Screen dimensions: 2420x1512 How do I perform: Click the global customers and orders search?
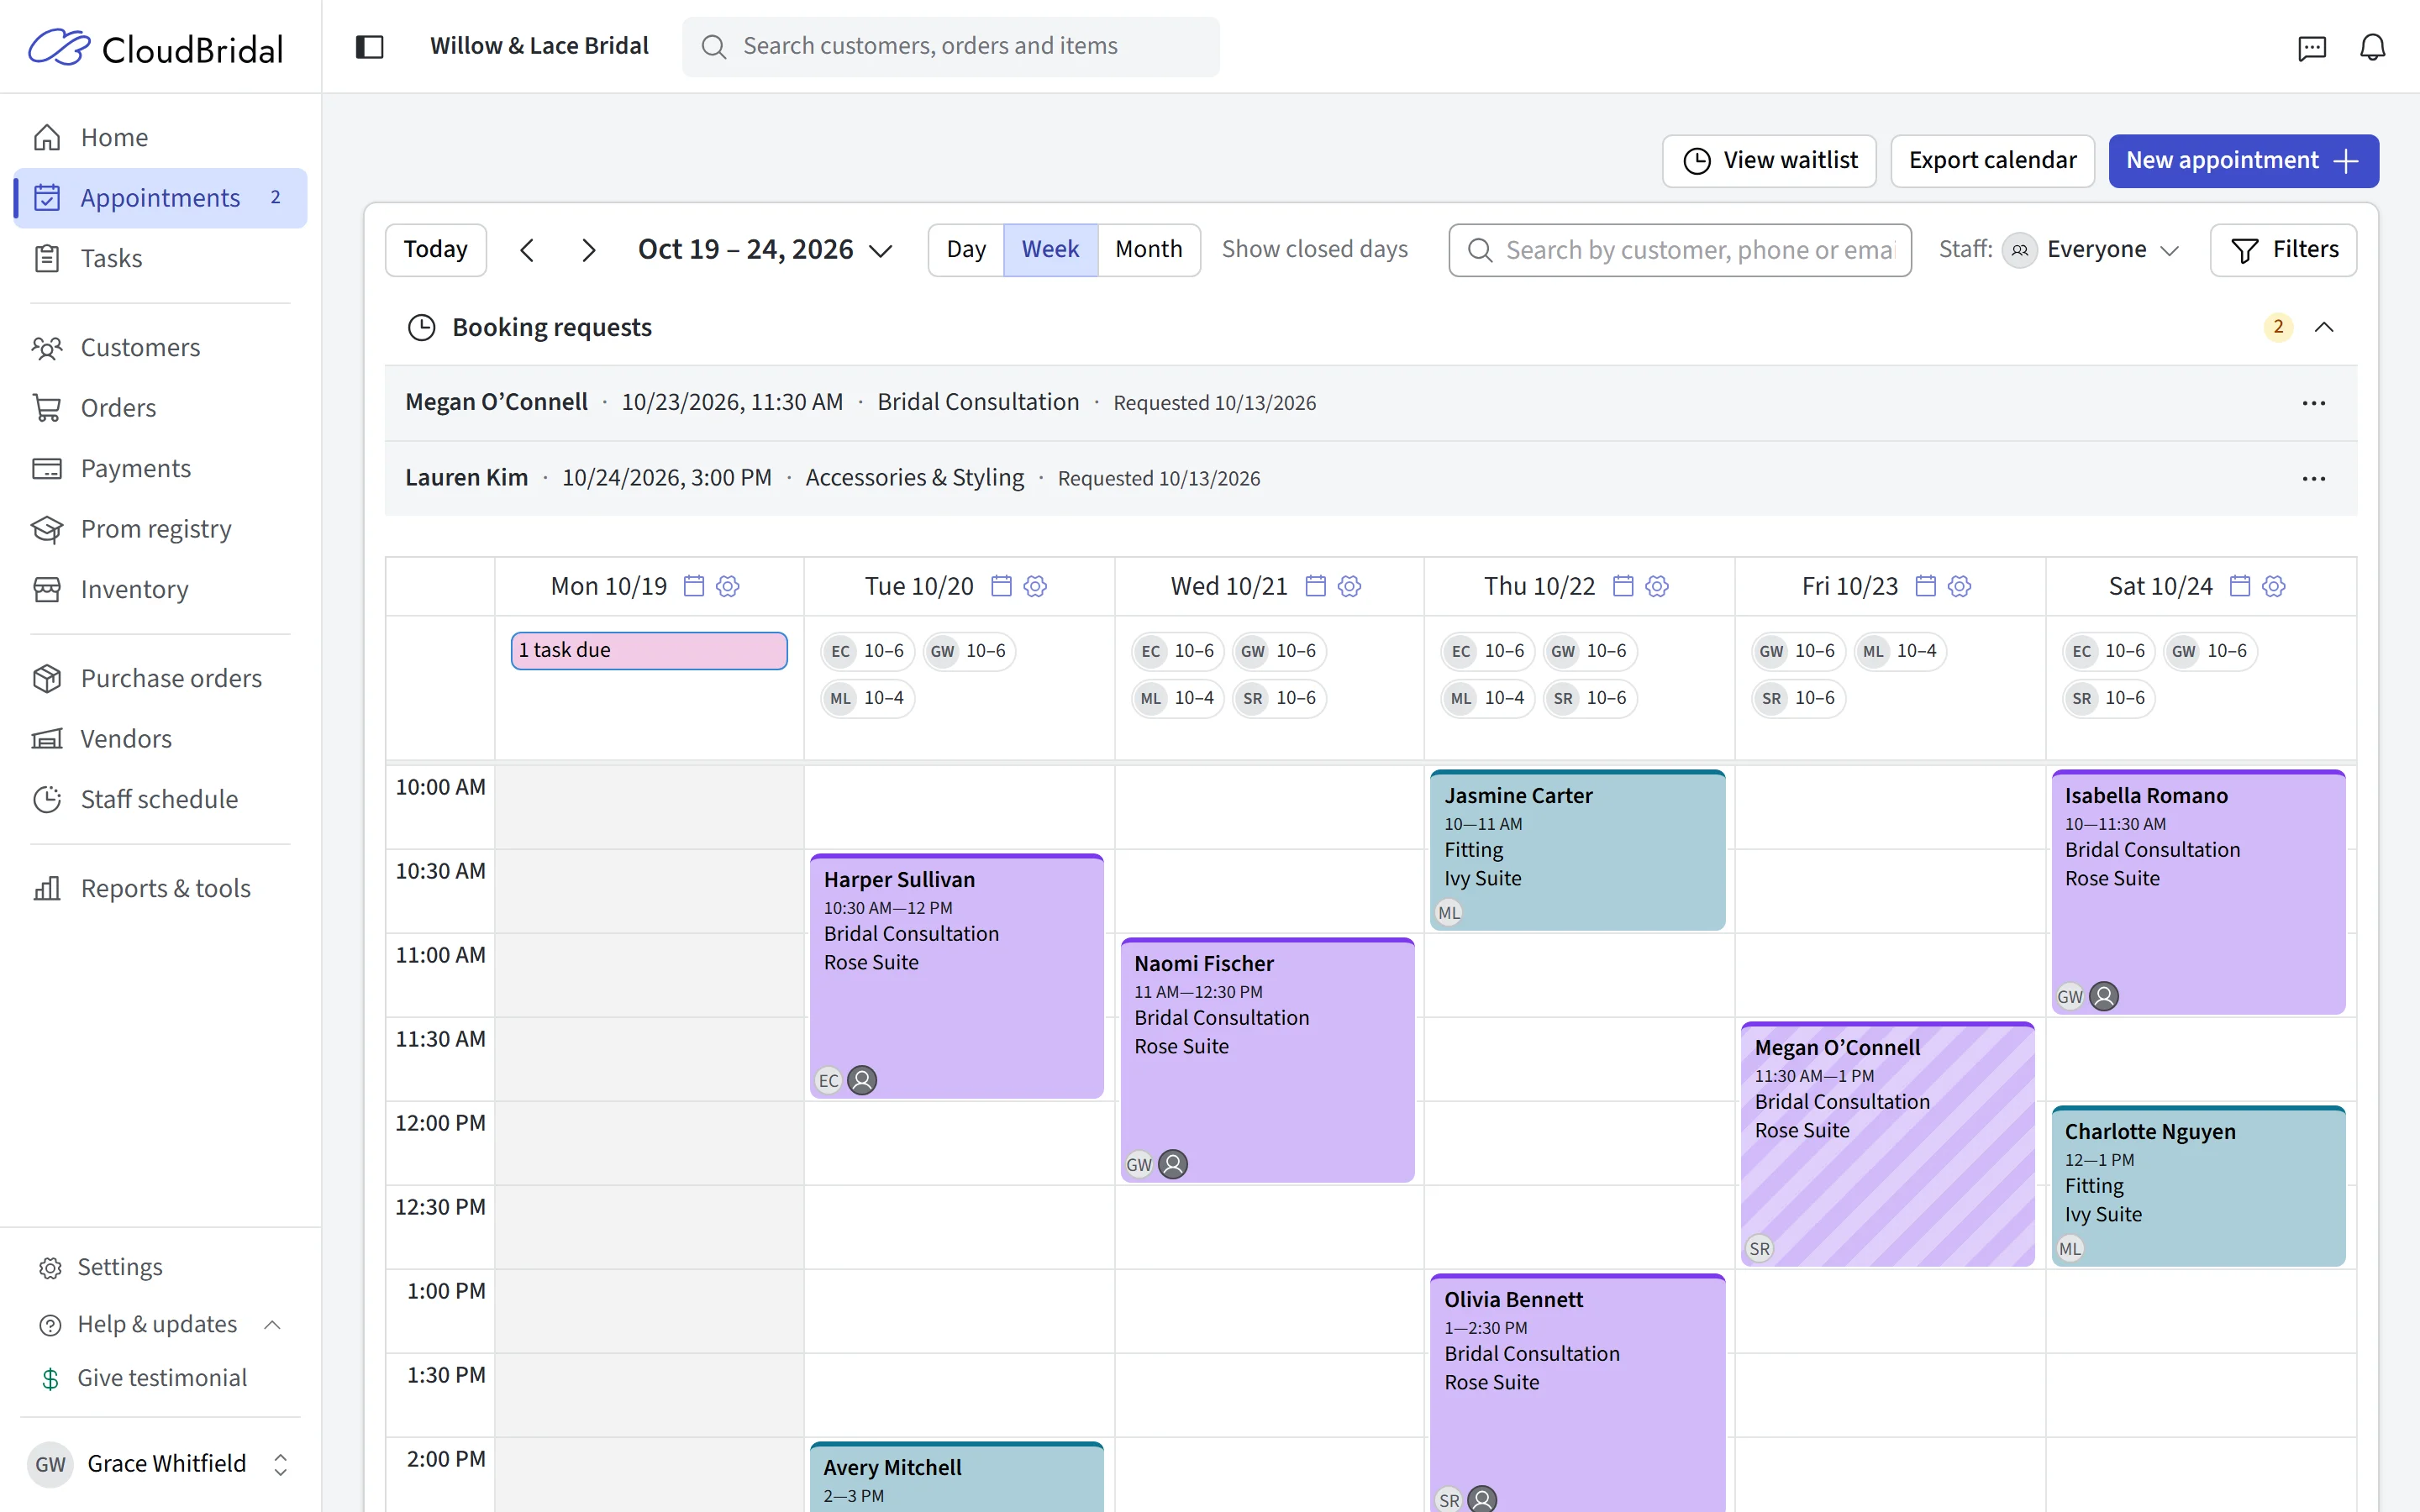pyautogui.click(x=950, y=47)
